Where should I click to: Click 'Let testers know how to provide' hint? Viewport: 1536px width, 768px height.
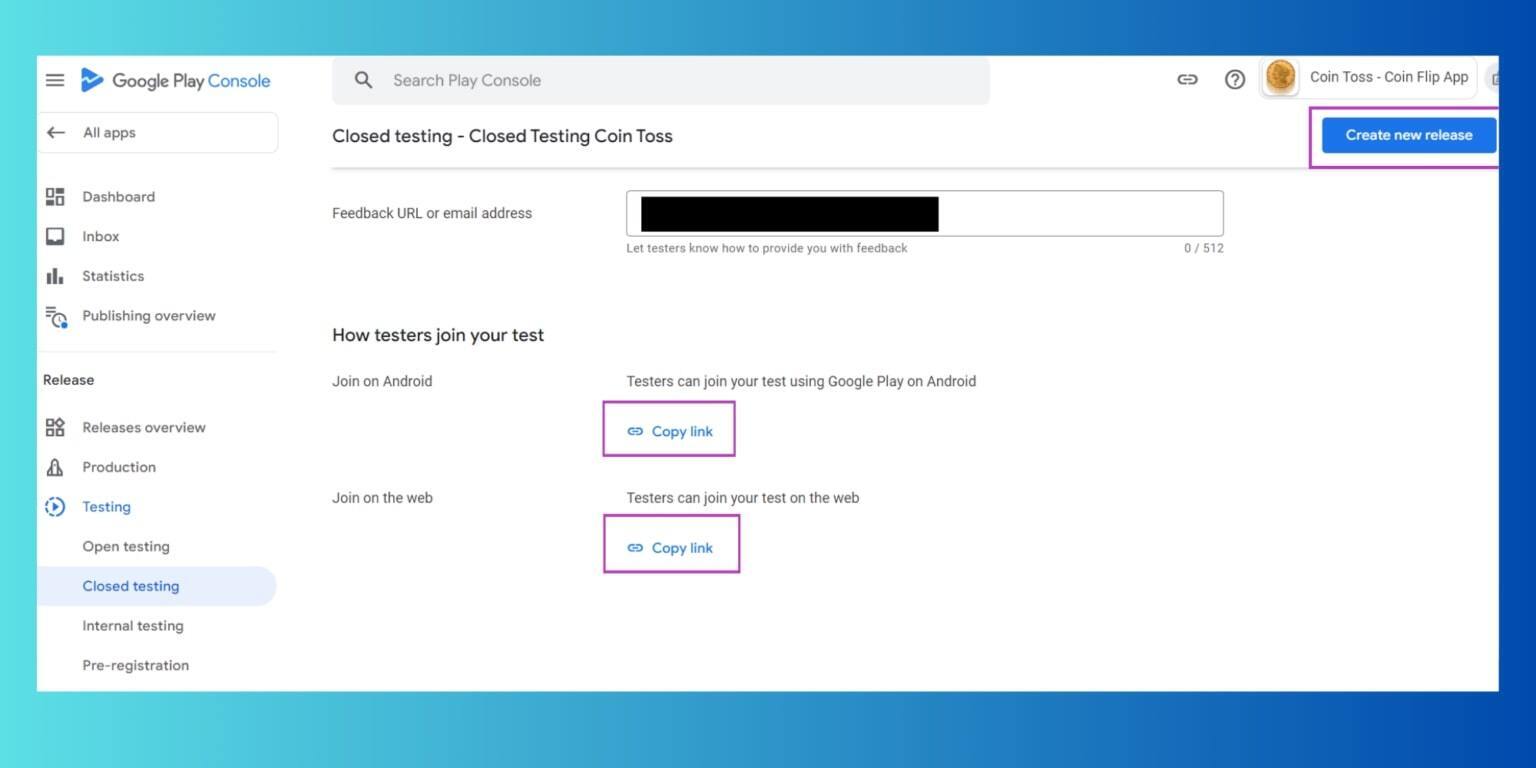(767, 248)
